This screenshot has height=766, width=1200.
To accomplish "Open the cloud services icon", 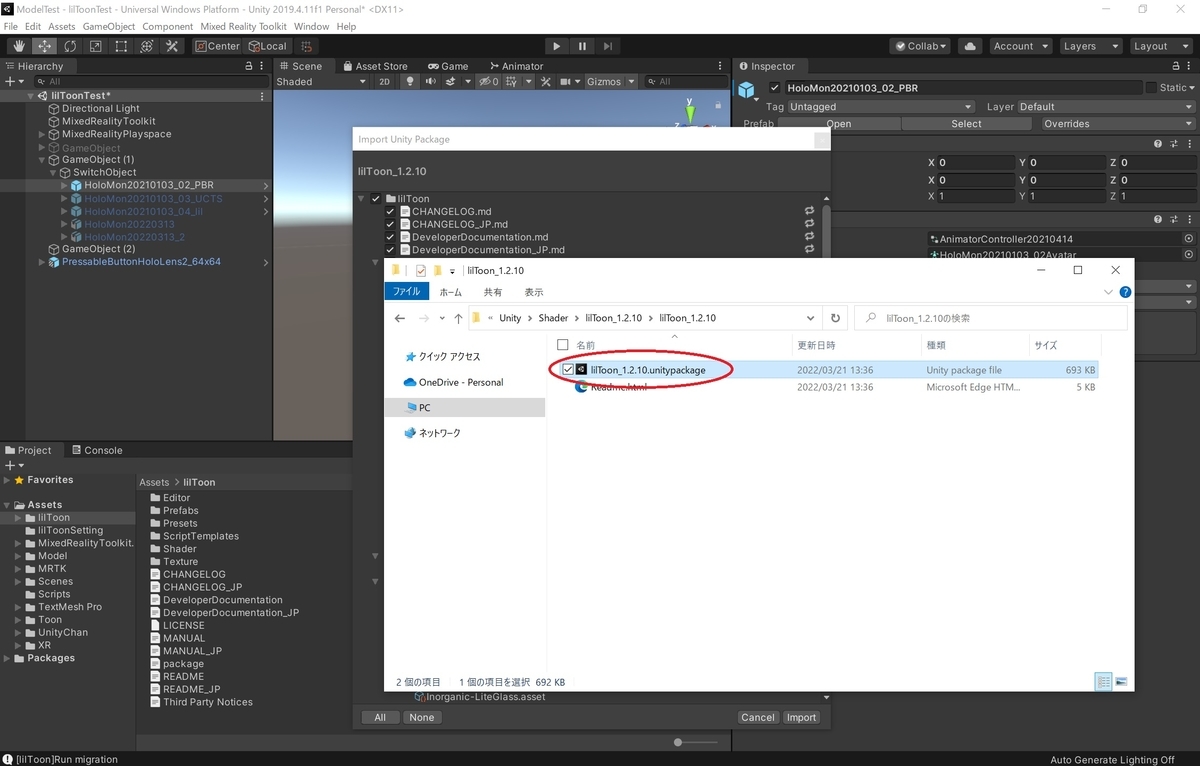I will click(x=969, y=46).
